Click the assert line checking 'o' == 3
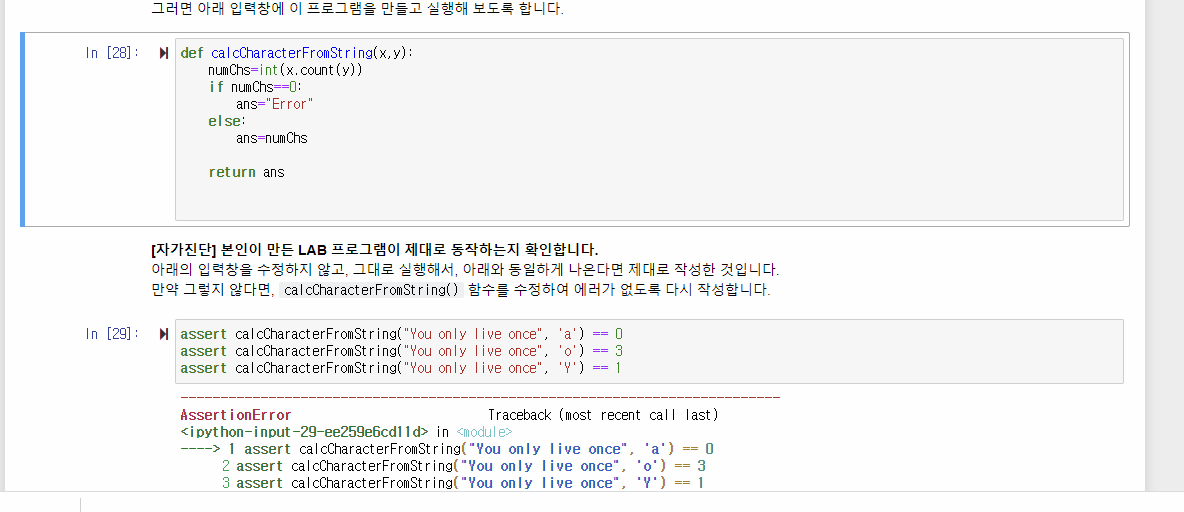 pos(402,351)
